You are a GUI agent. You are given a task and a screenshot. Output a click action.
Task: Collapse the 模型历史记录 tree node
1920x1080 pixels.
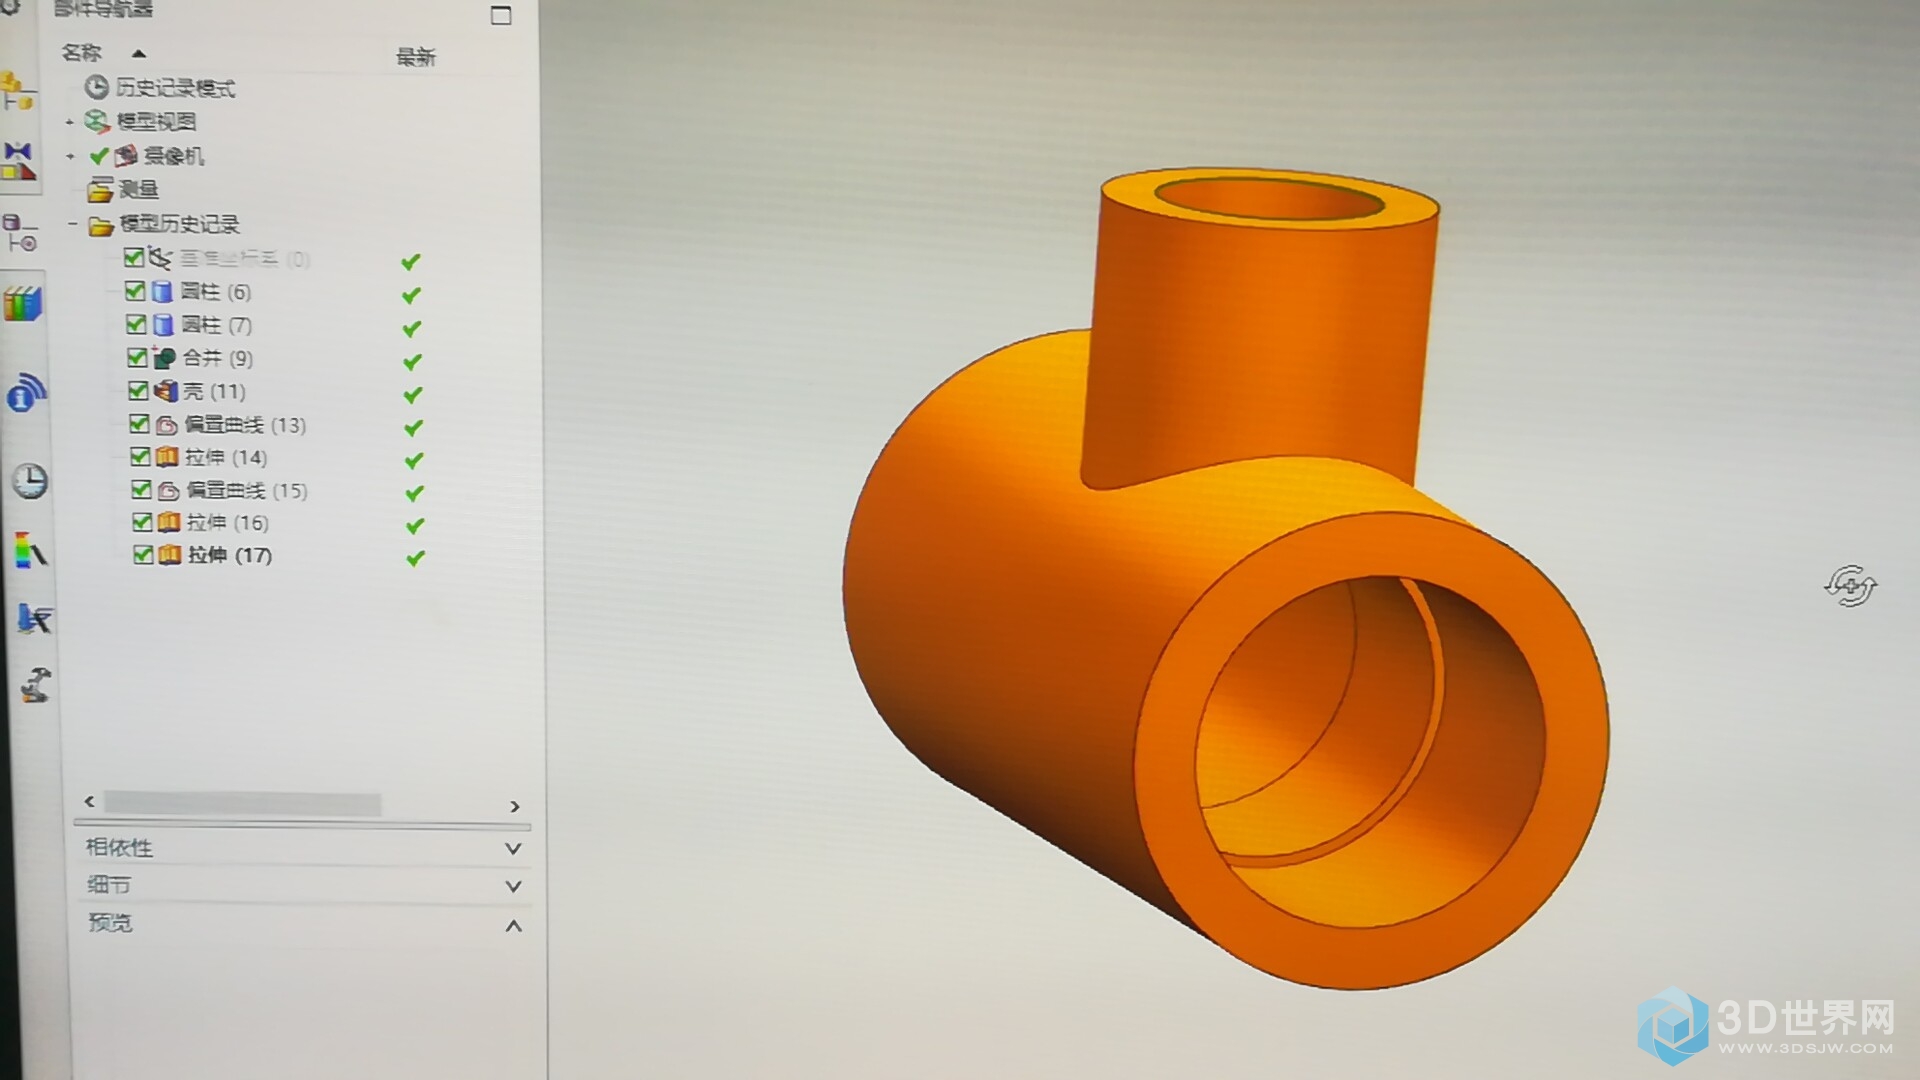point(72,224)
